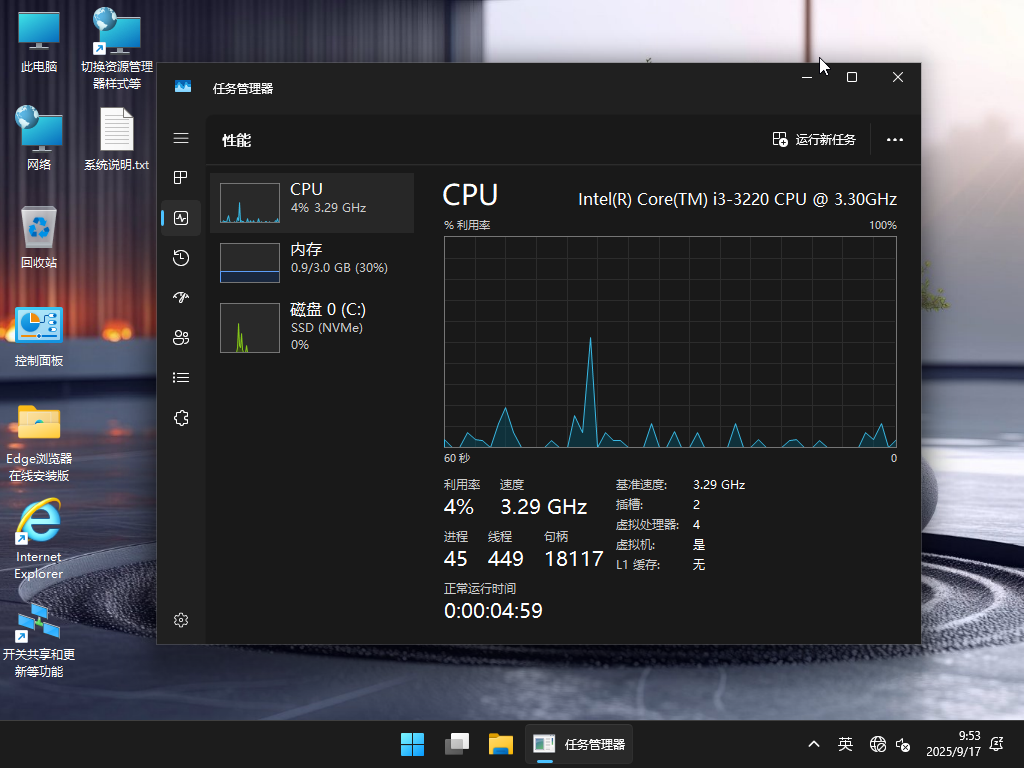1024x768 pixels.
Task: Switch to the Processes page icon
Action: coord(181,178)
